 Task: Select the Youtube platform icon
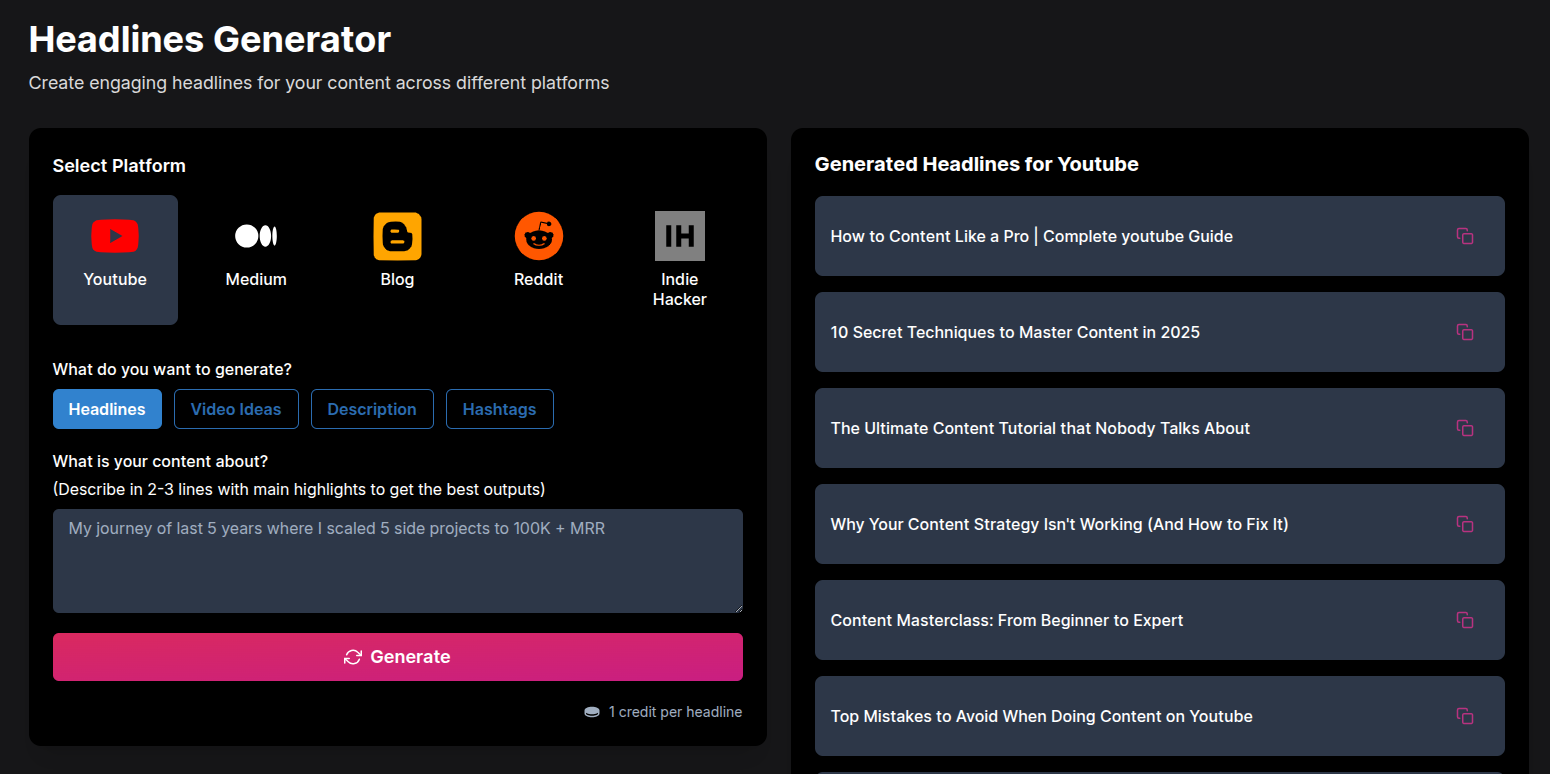tap(115, 237)
